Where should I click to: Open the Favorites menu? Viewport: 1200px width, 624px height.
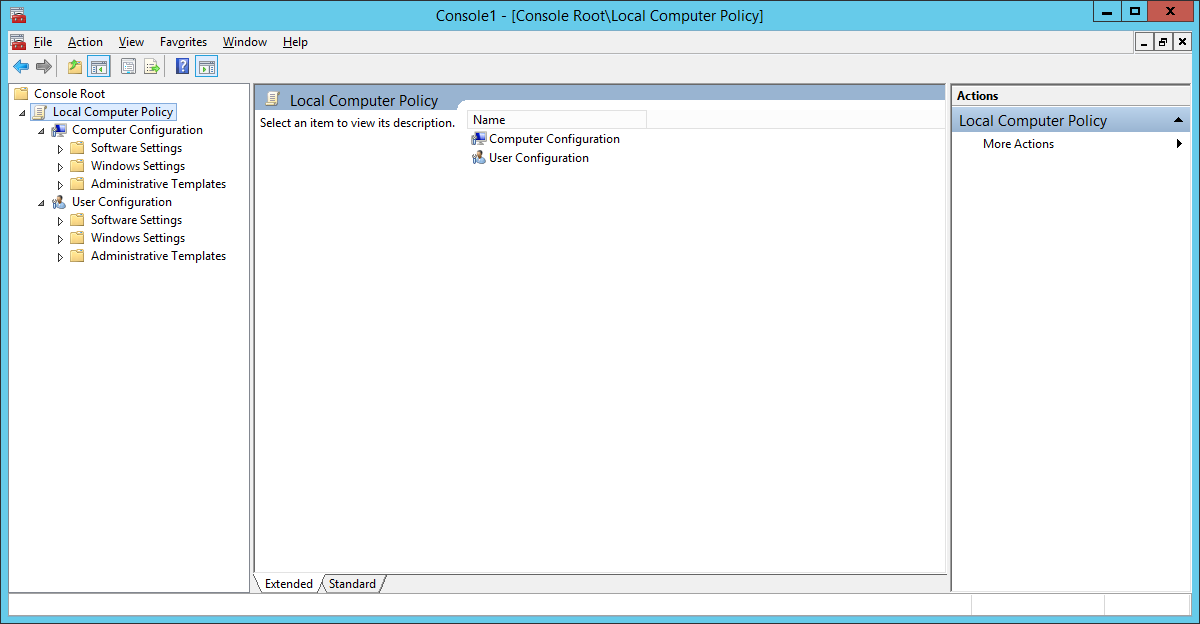pyautogui.click(x=183, y=42)
